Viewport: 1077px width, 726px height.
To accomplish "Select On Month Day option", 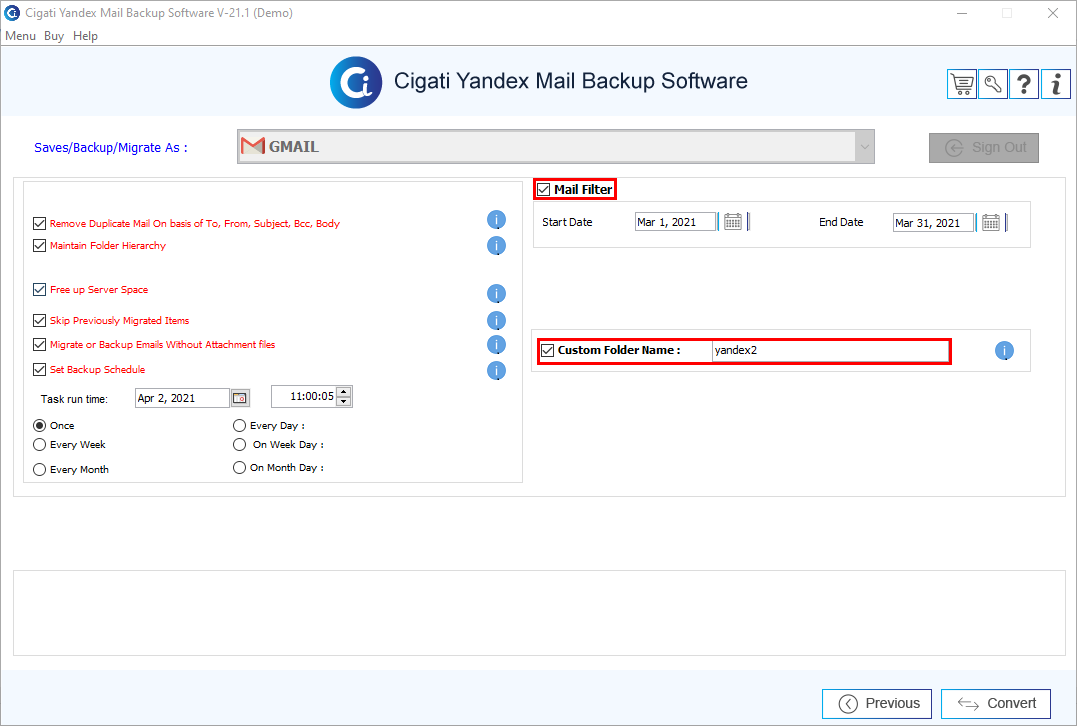I will click(239, 467).
